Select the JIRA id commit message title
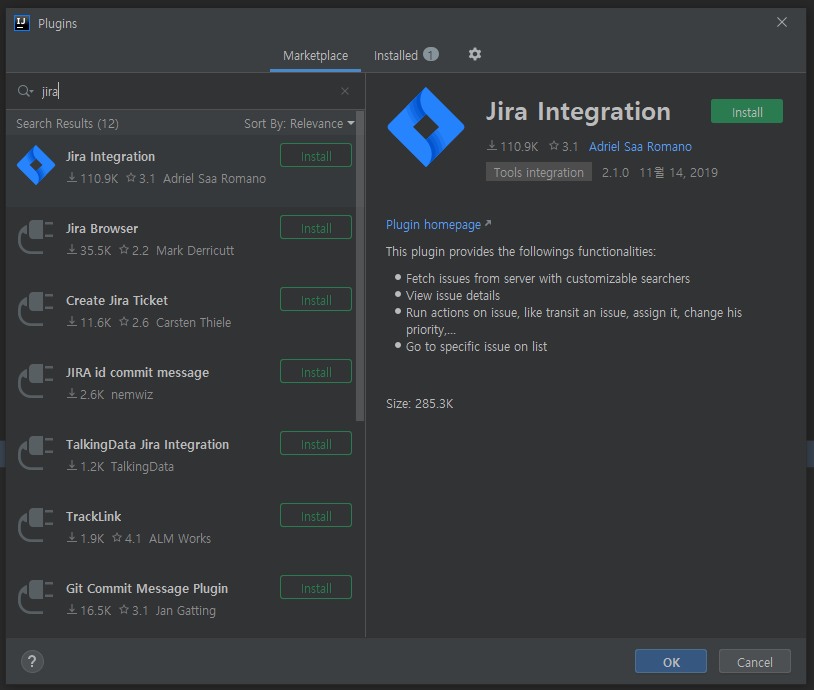The width and height of the screenshot is (814, 690). coord(137,373)
